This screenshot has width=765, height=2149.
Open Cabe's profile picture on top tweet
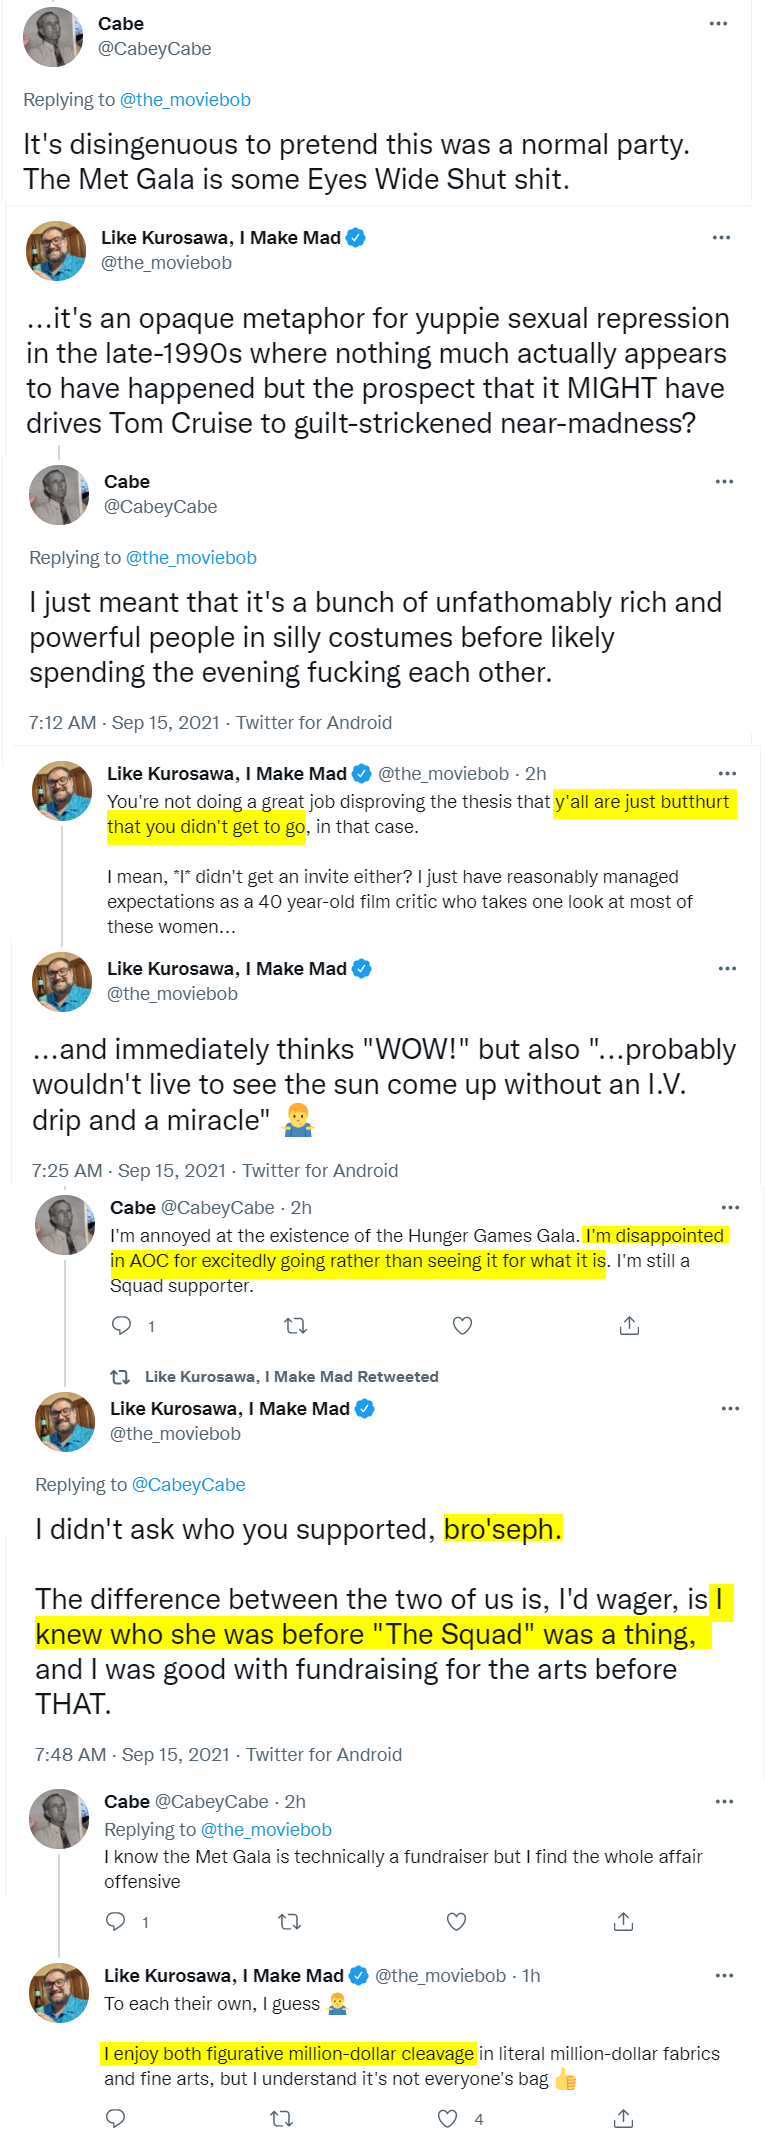[53, 37]
